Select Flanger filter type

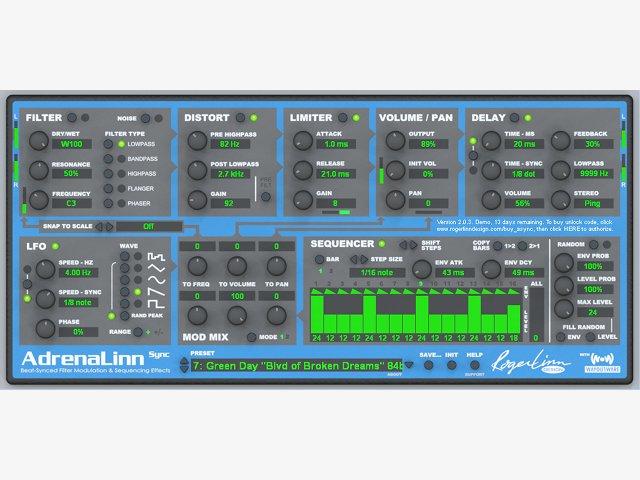(x=108, y=189)
